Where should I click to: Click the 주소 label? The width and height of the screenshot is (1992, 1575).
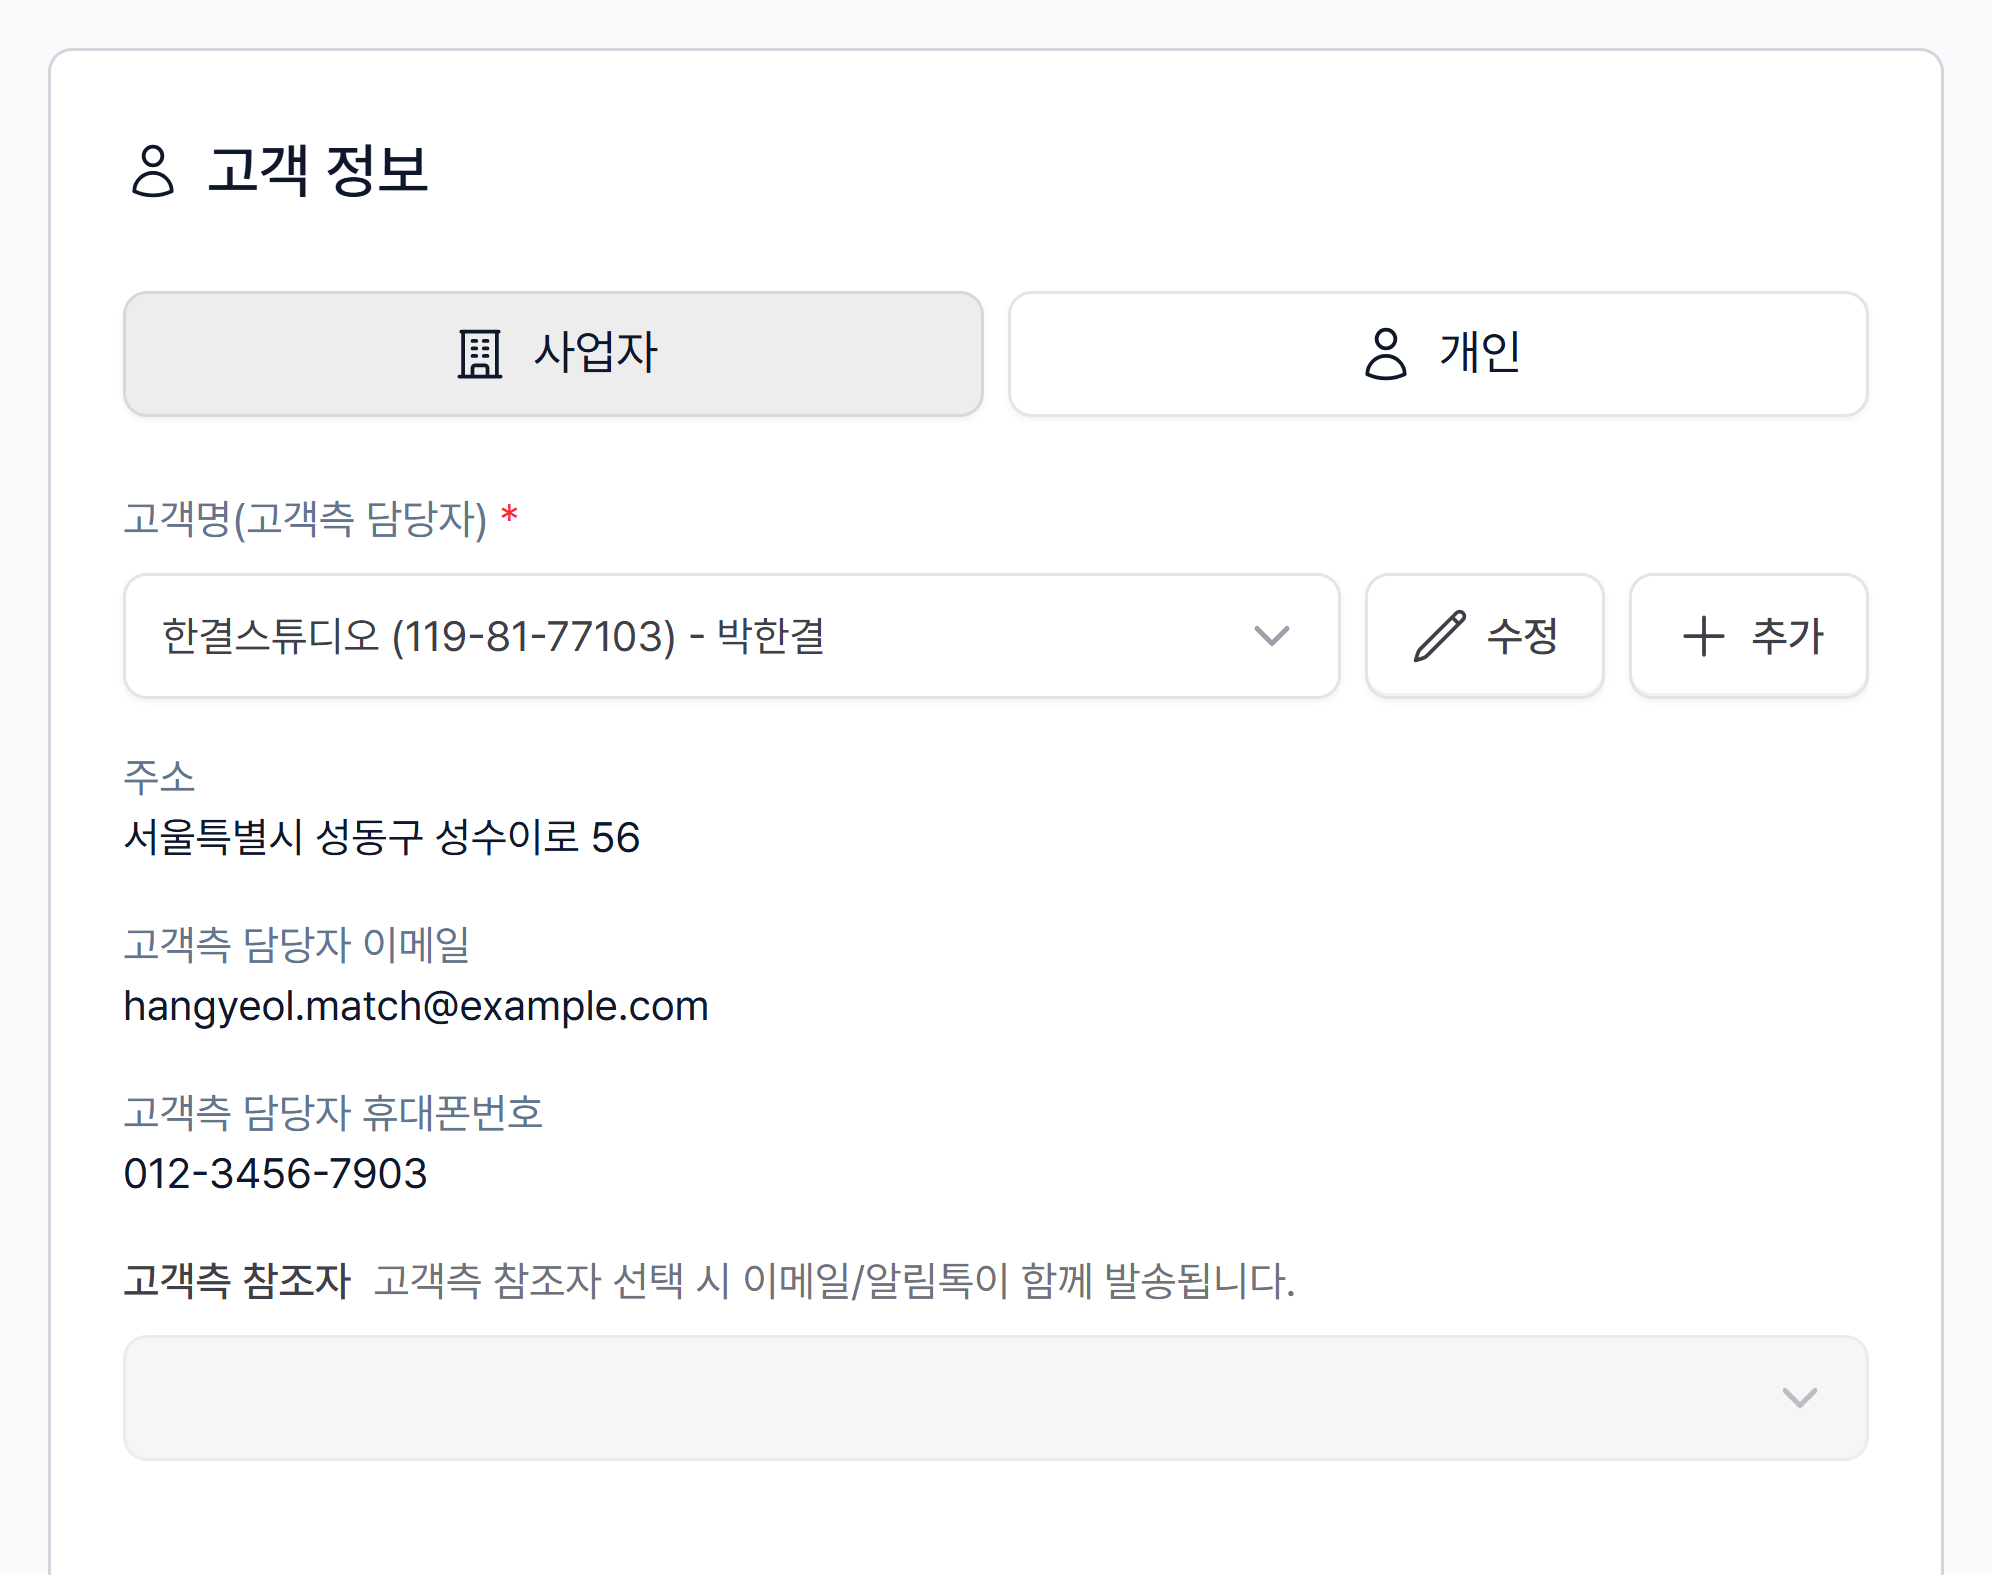point(159,777)
